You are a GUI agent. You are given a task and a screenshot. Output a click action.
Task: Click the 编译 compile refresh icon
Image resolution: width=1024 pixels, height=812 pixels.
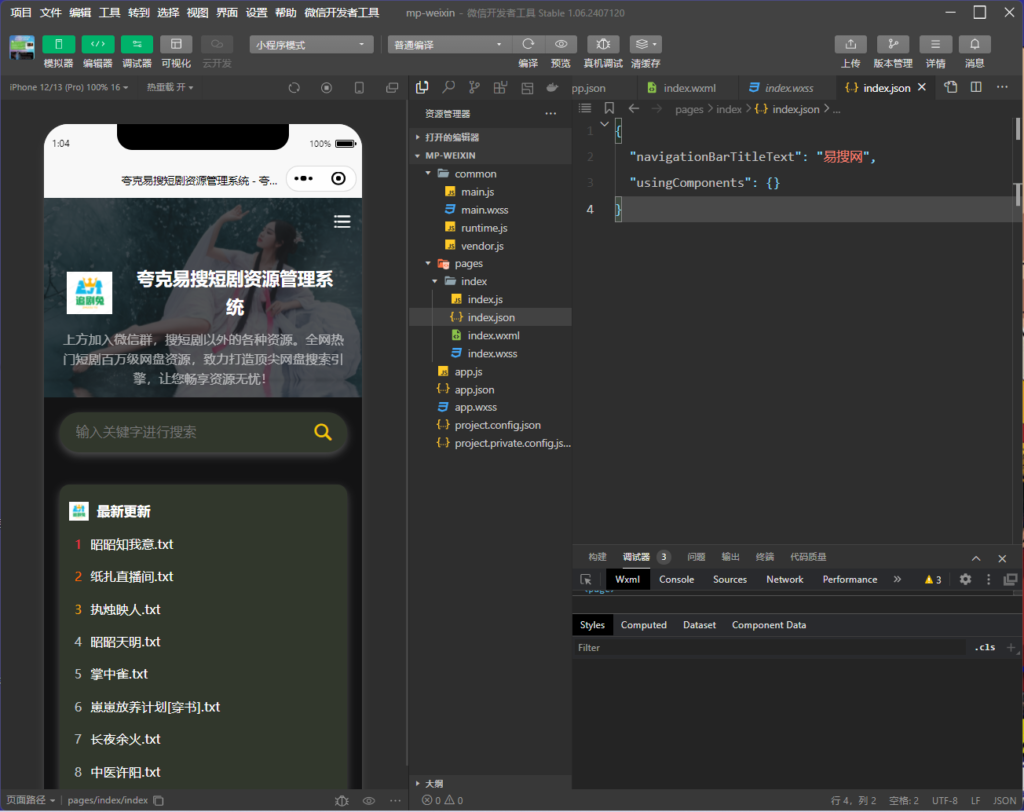pyautogui.click(x=528, y=44)
